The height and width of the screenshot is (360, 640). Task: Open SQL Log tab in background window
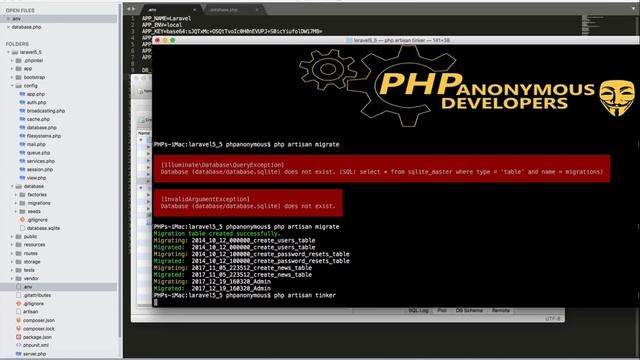[x=418, y=311]
